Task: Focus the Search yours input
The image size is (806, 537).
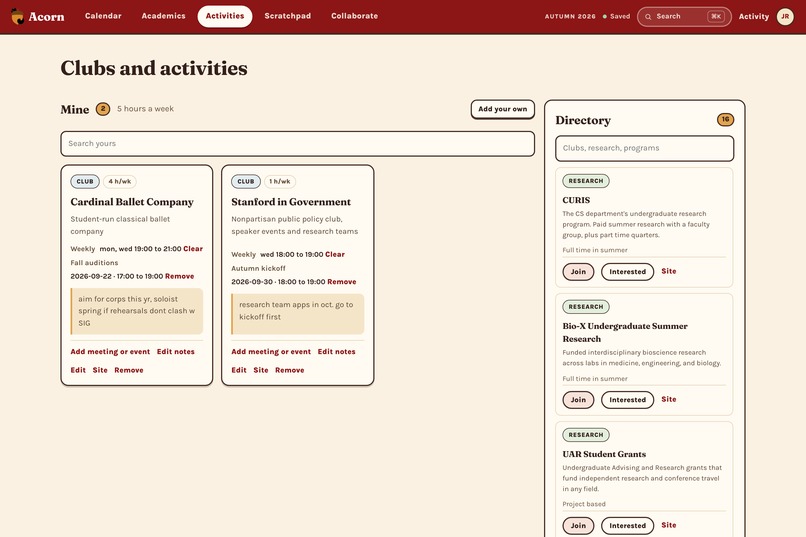Action: 297,143
